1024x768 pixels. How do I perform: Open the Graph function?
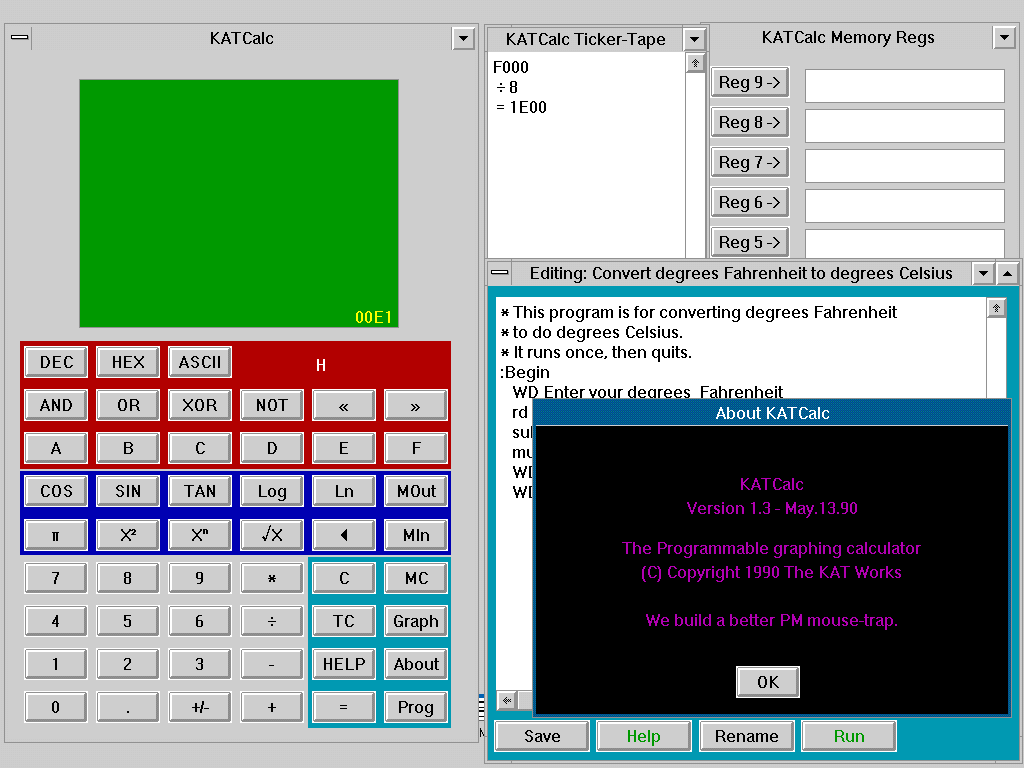click(x=416, y=622)
